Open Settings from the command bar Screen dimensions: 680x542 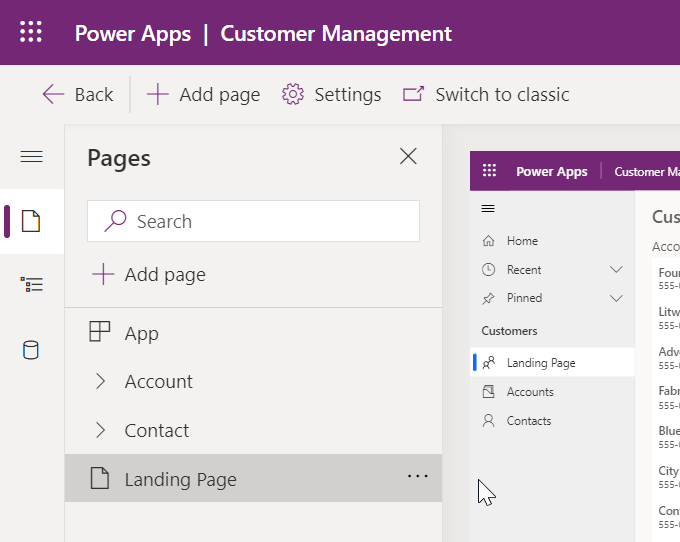(x=331, y=95)
